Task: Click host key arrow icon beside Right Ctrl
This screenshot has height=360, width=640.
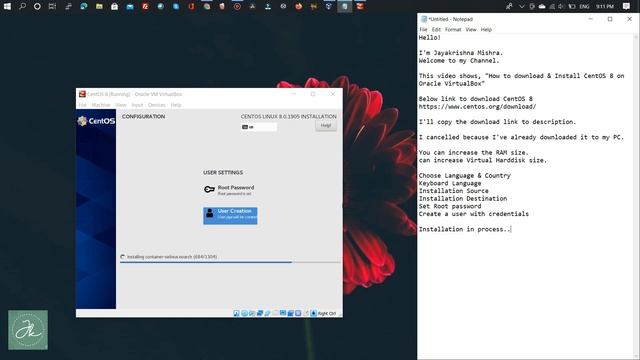Action: click(x=313, y=313)
